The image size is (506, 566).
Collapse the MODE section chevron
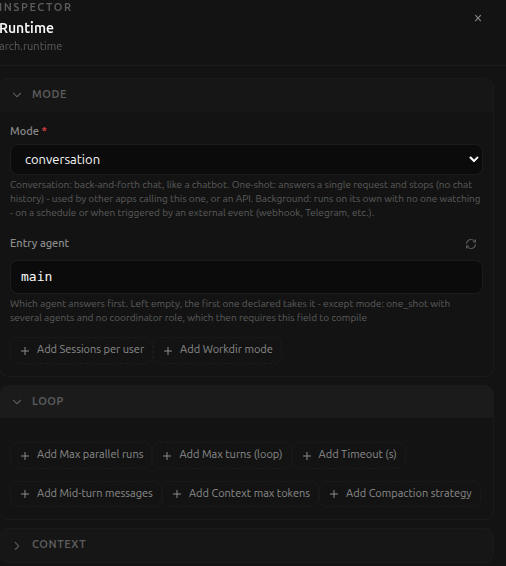[x=17, y=95]
